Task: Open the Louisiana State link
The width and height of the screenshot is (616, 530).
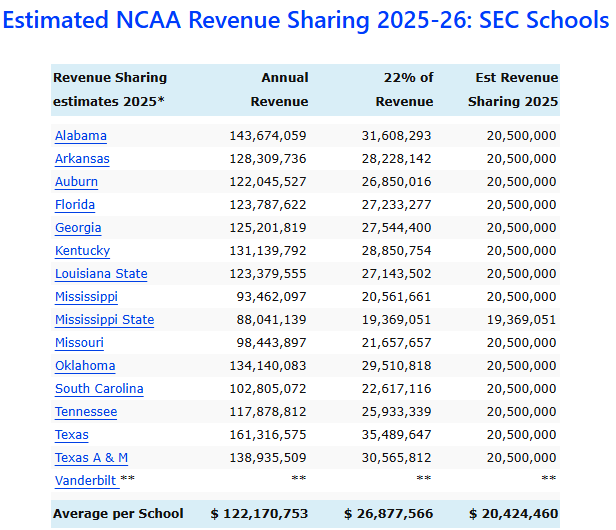Action: click(x=101, y=274)
